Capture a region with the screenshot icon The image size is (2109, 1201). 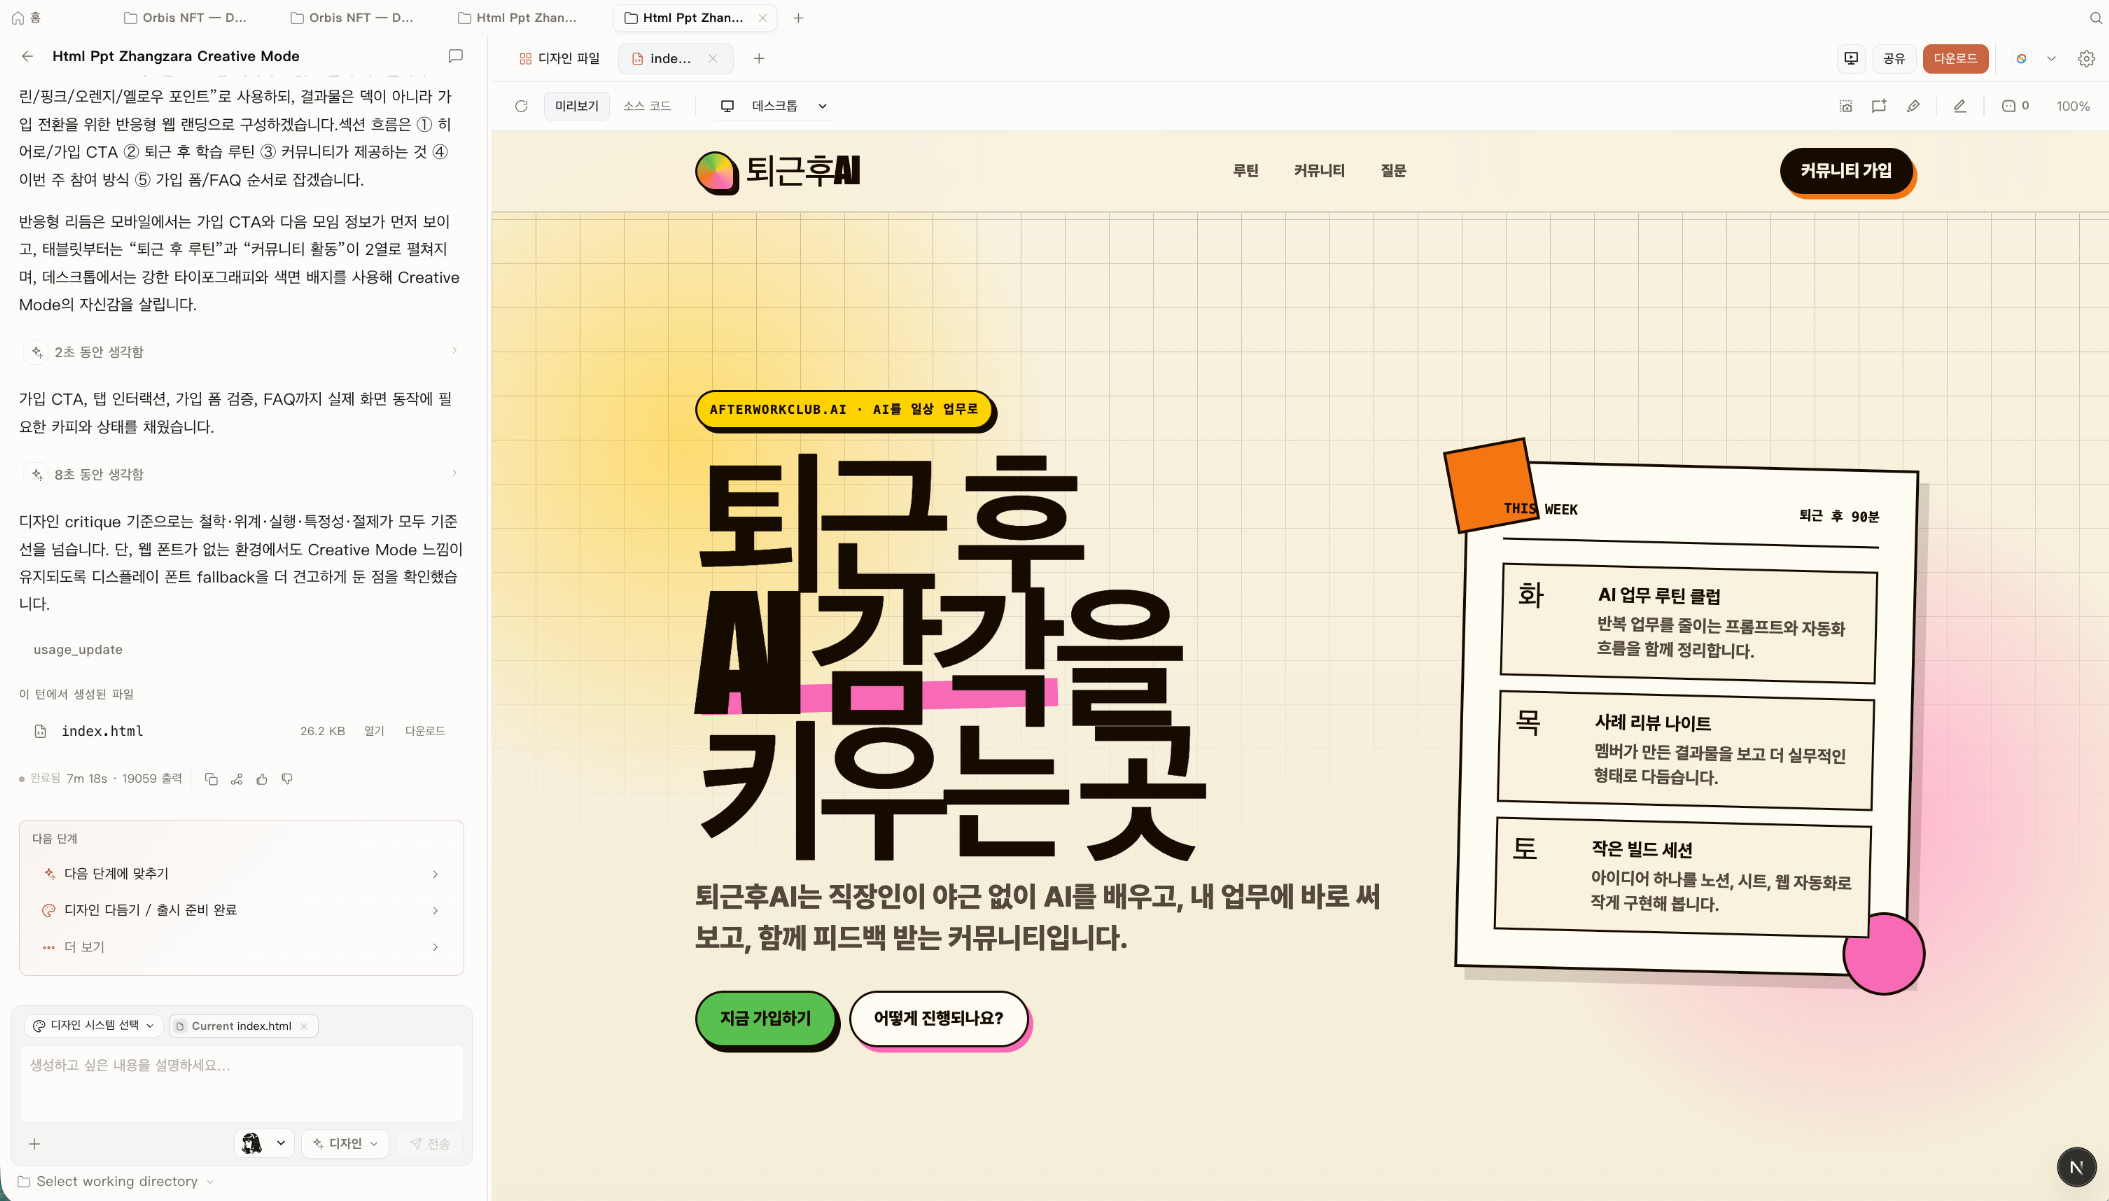[x=1846, y=106]
